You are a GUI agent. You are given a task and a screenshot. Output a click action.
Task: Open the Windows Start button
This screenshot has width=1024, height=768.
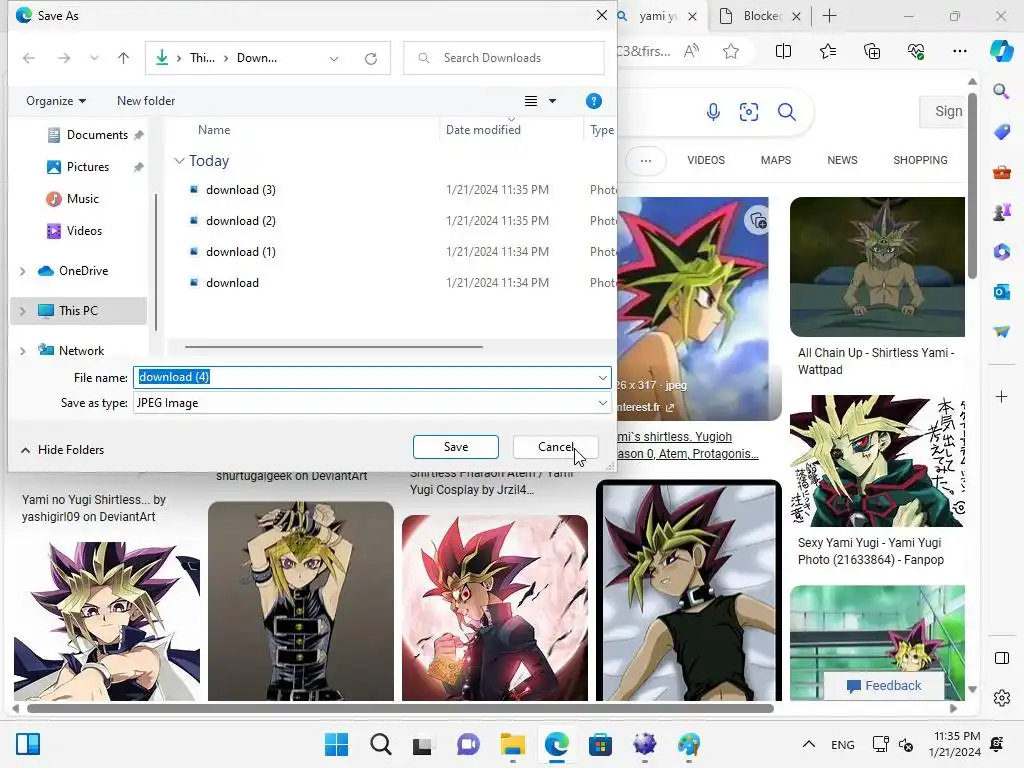336,744
